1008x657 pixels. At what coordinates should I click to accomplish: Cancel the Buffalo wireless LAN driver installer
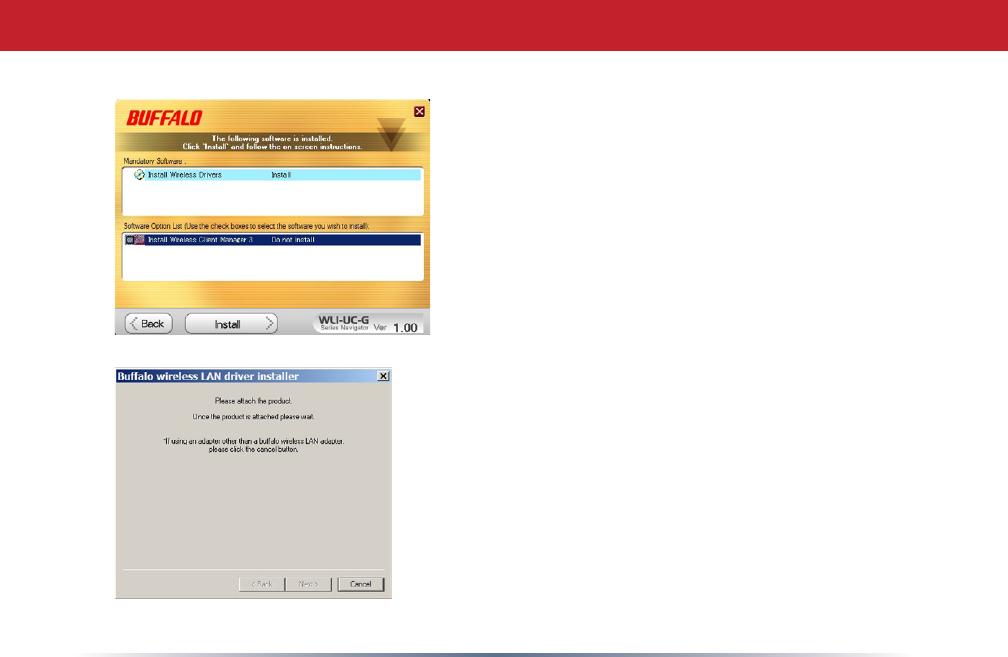coord(361,584)
